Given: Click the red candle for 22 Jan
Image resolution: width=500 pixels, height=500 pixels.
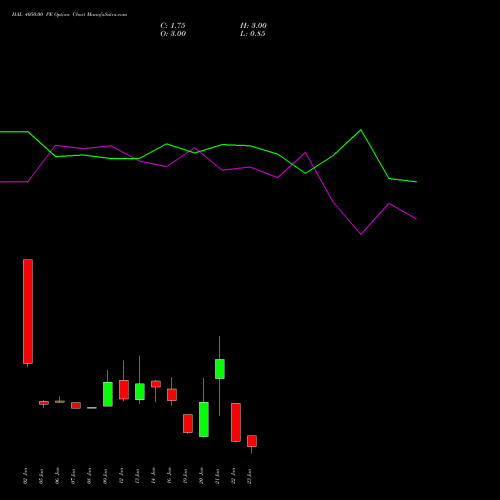Looking at the screenshot, I should (236, 422).
